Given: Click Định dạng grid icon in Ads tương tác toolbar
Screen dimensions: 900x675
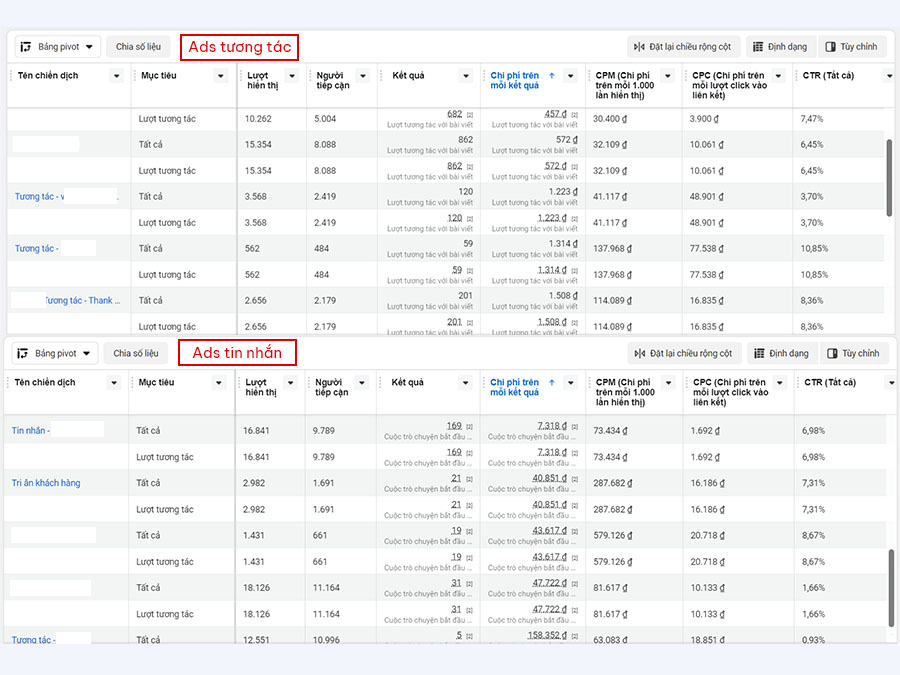Looking at the screenshot, I should pyautogui.click(x=757, y=47).
